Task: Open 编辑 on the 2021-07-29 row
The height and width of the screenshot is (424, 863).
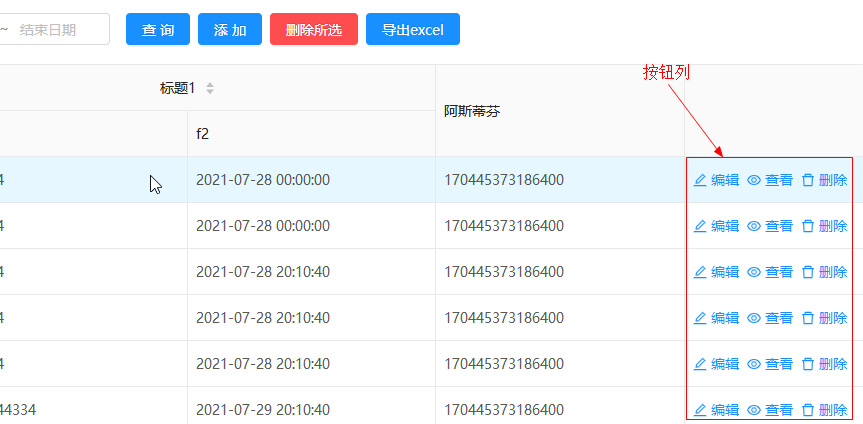Action: click(716, 410)
